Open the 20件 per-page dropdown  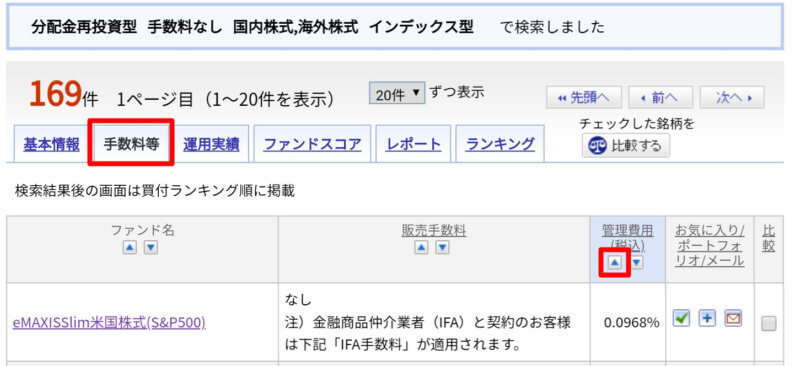click(397, 94)
